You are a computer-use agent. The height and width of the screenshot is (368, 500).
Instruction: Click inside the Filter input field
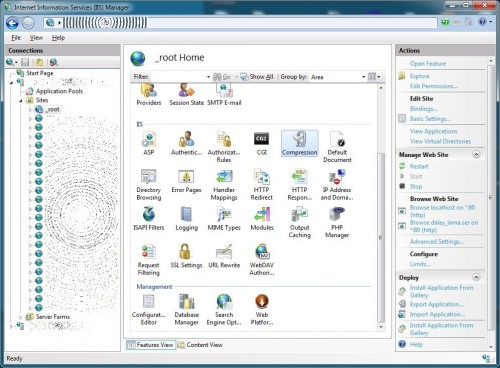point(177,77)
